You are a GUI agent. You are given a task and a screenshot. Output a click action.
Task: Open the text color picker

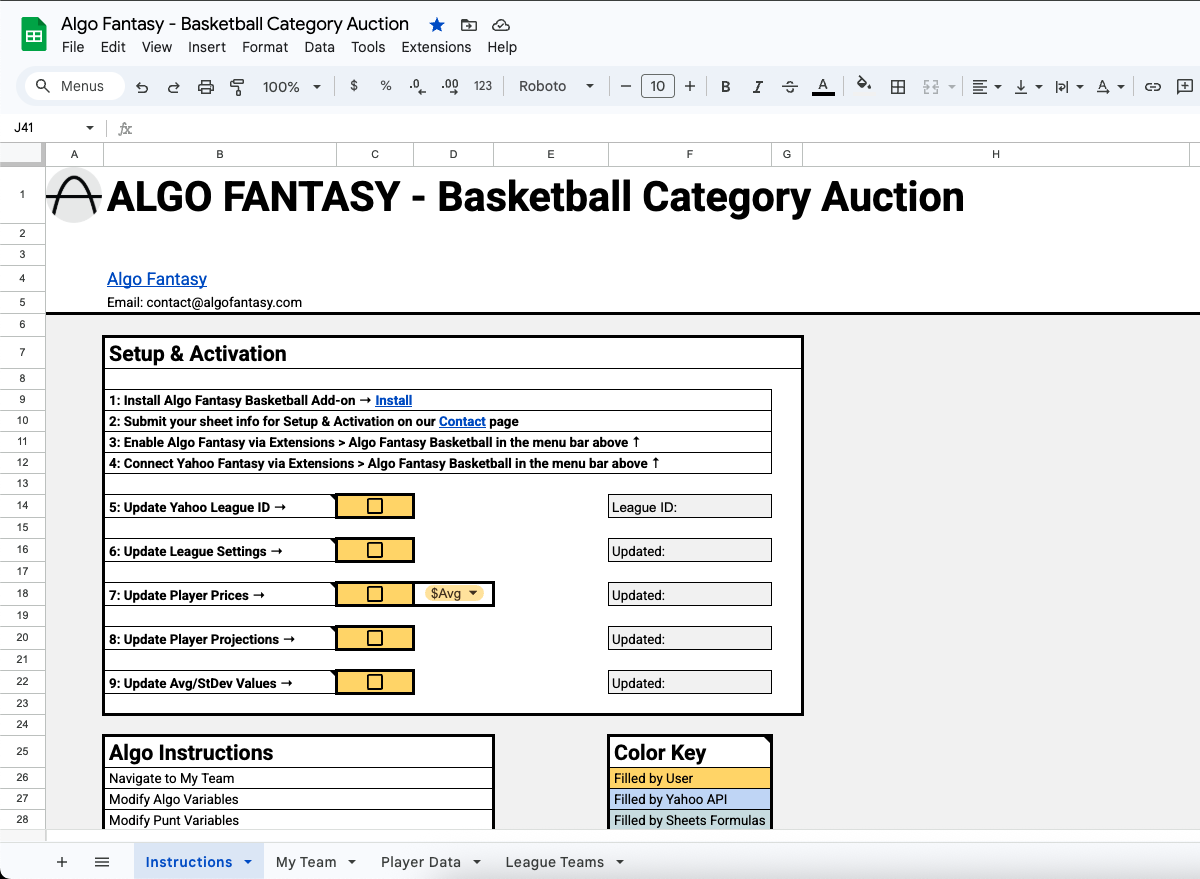[x=822, y=86]
